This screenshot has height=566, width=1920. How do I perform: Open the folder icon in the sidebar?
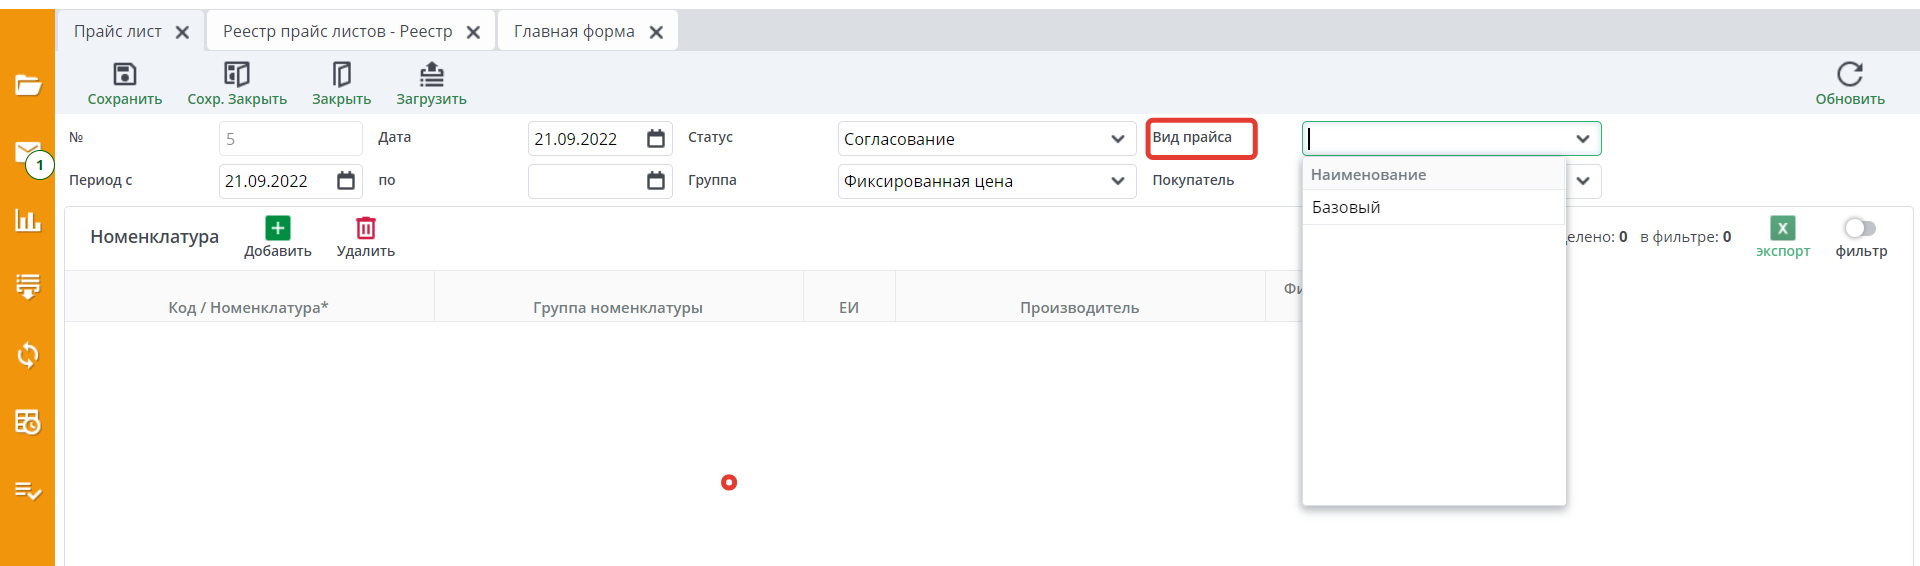[x=28, y=85]
